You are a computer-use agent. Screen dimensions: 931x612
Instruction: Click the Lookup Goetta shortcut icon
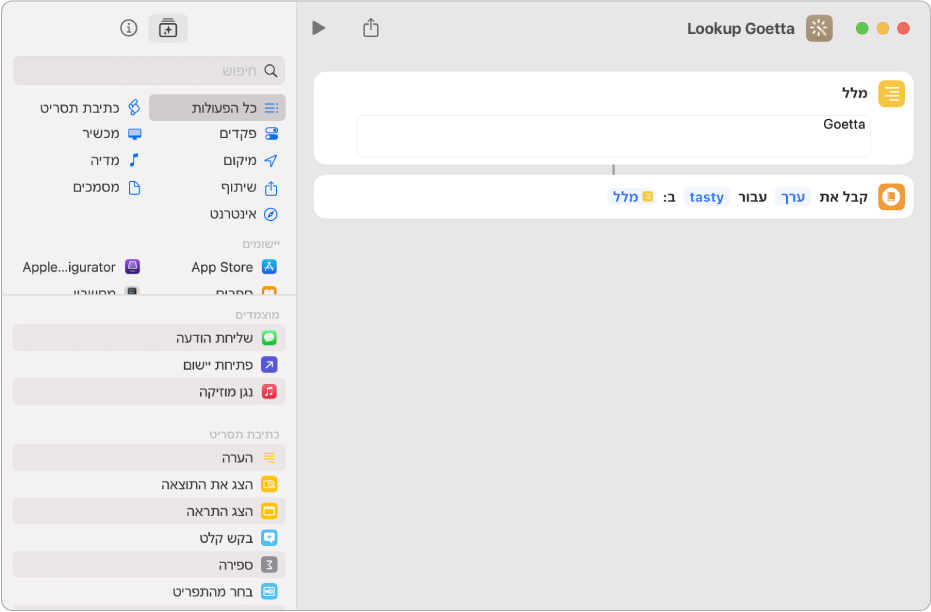click(x=819, y=28)
